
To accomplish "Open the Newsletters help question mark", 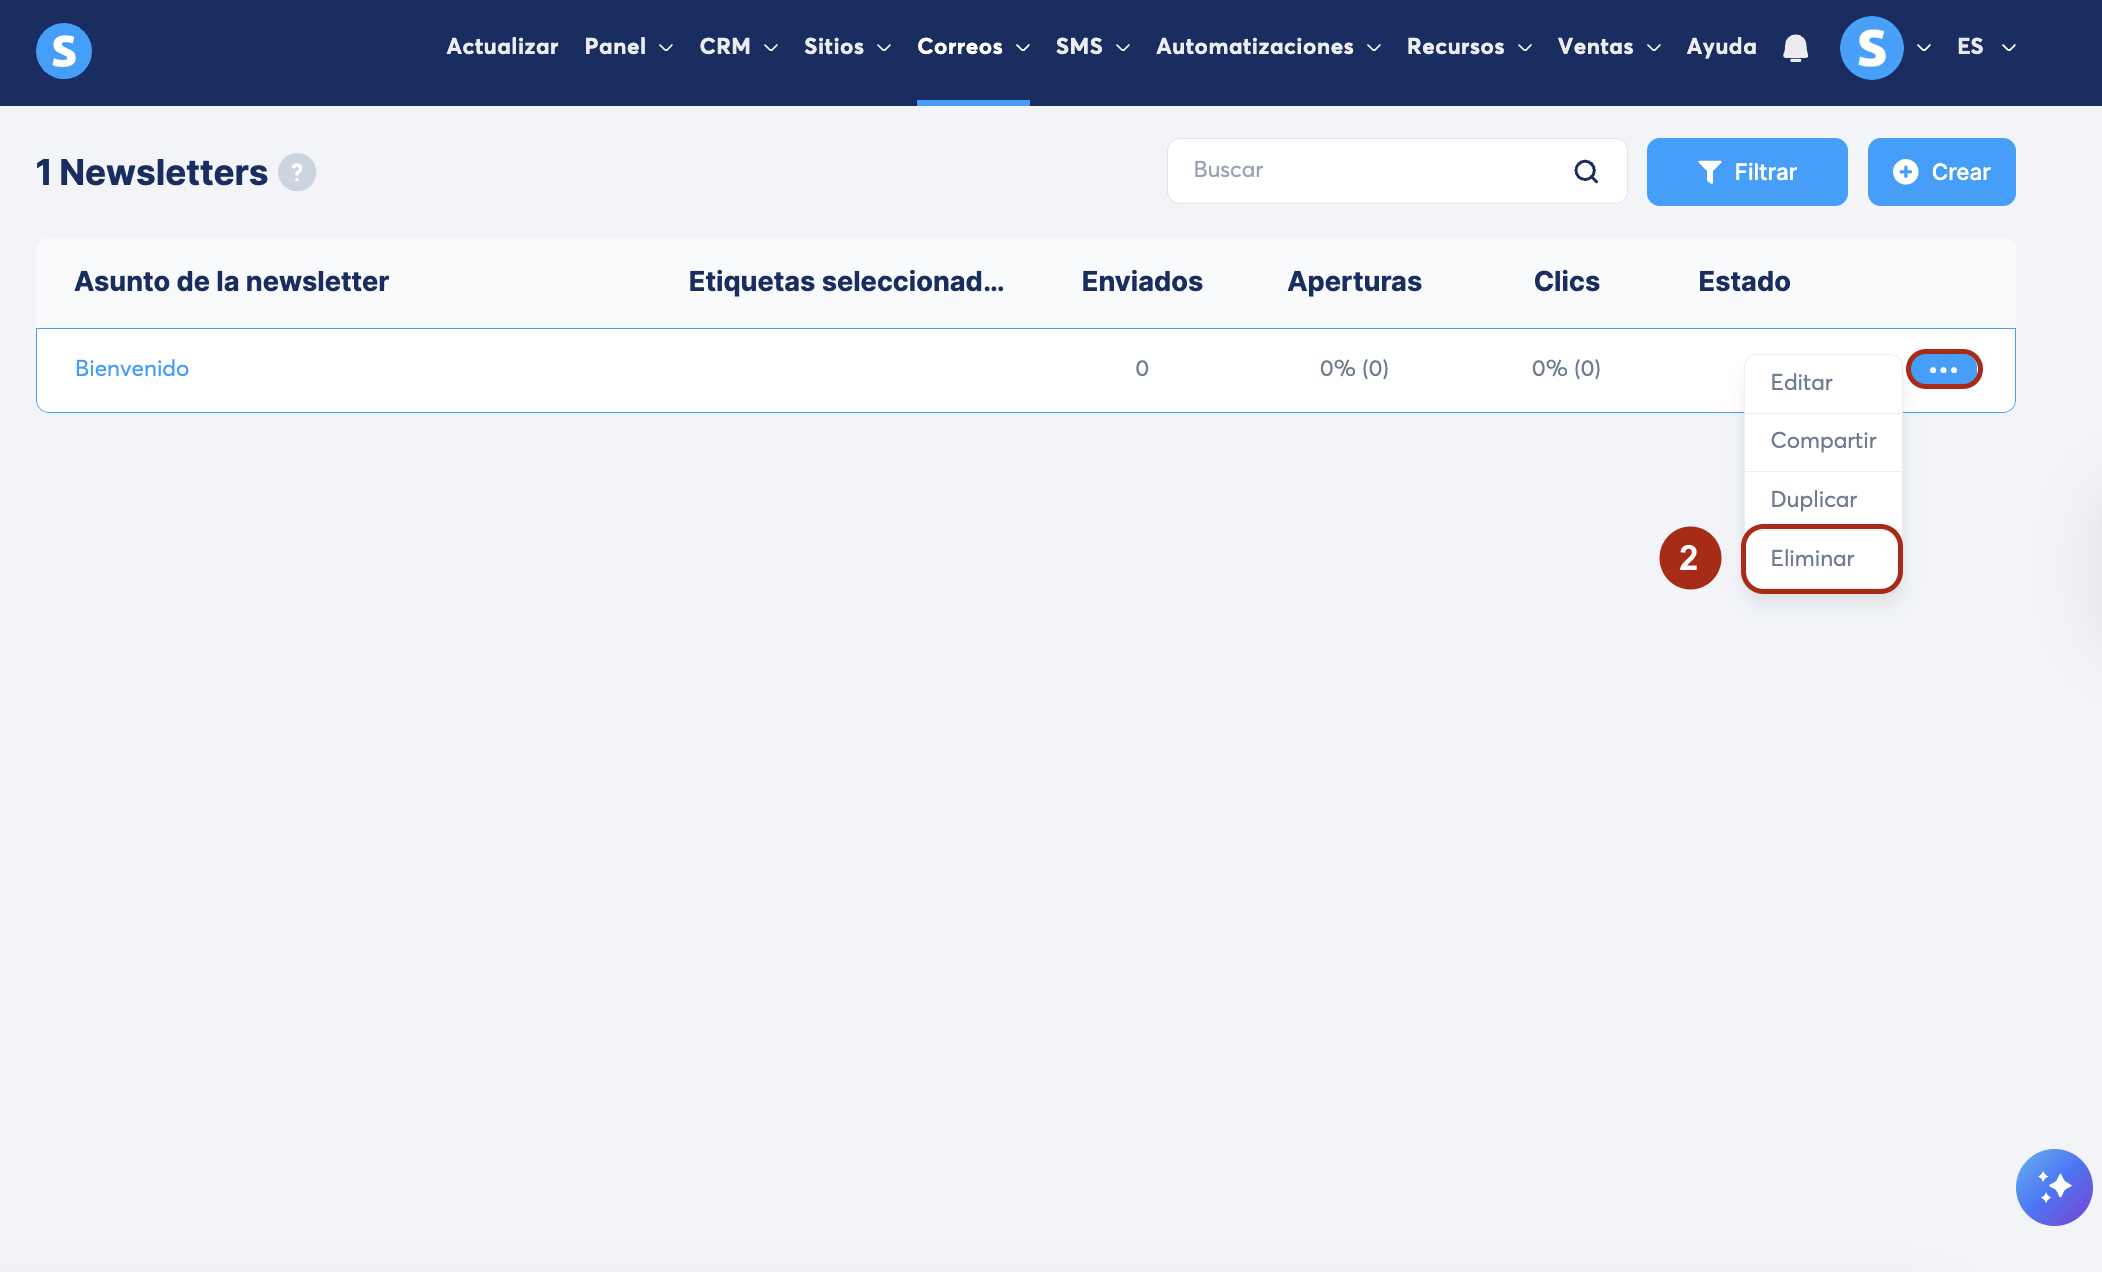I will pyautogui.click(x=297, y=172).
